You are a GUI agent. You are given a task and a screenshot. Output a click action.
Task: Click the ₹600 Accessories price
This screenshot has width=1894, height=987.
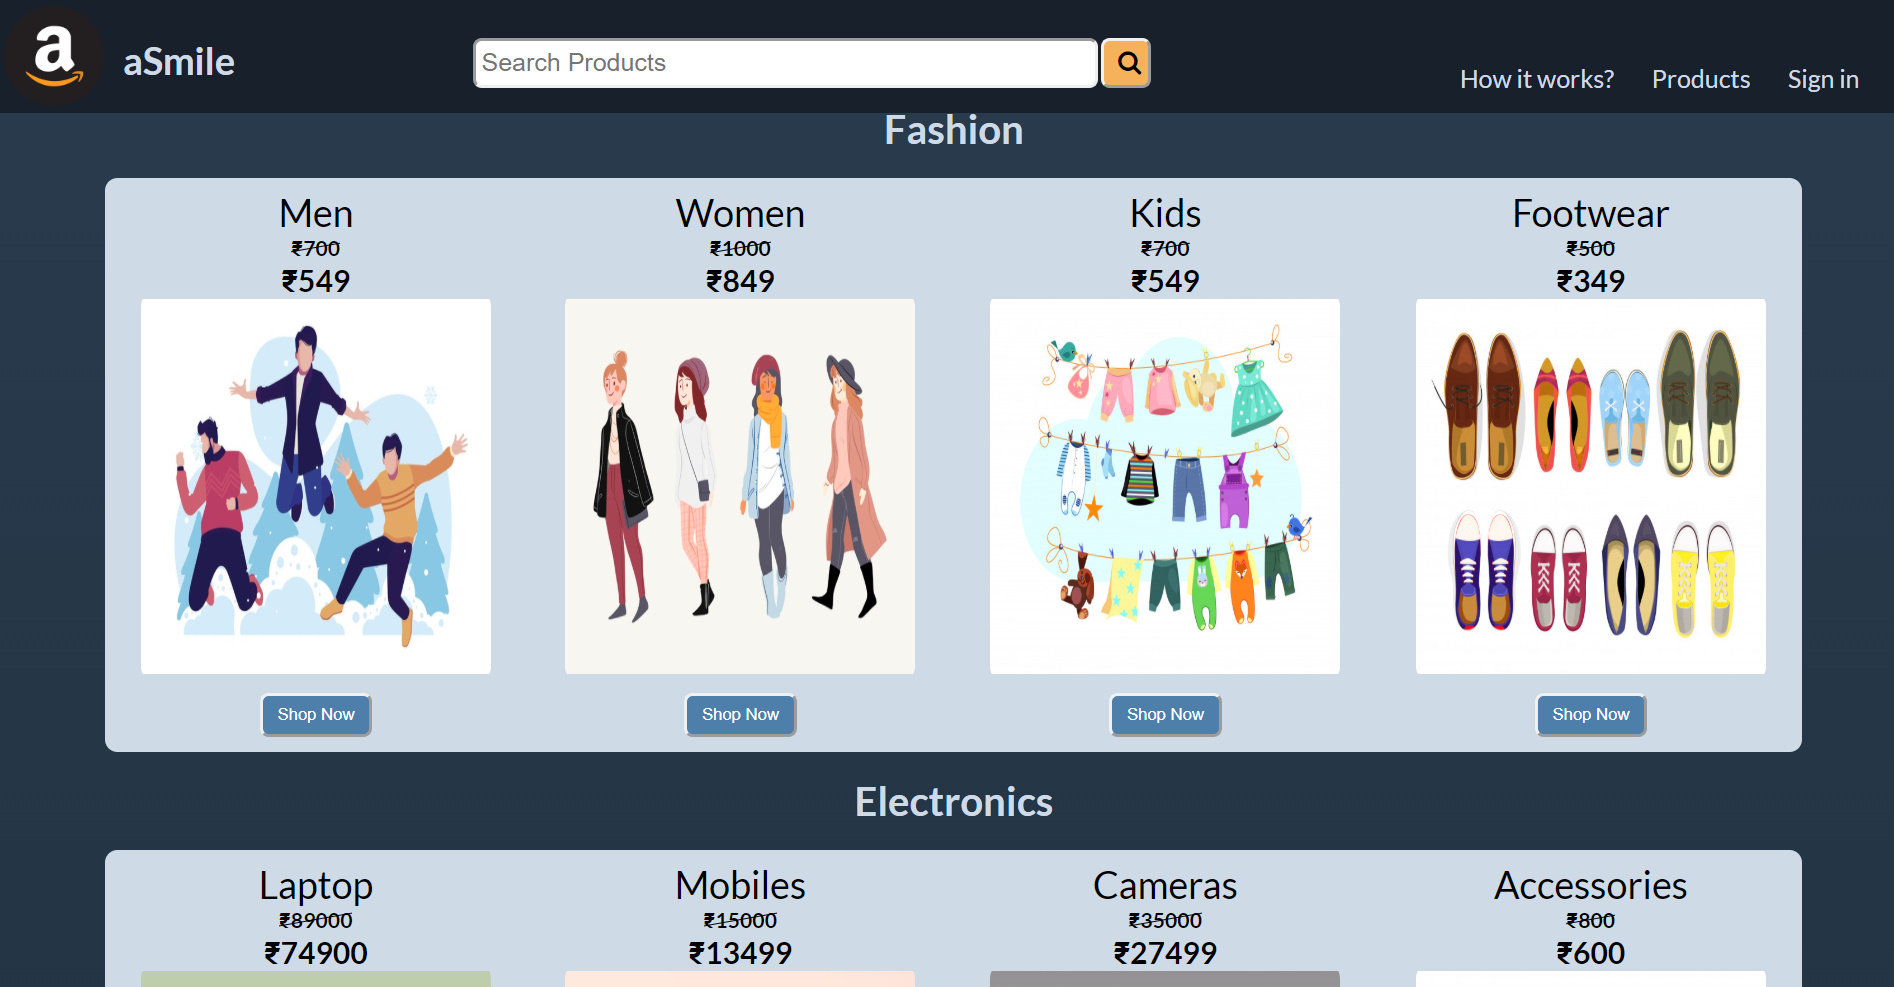coord(1591,953)
